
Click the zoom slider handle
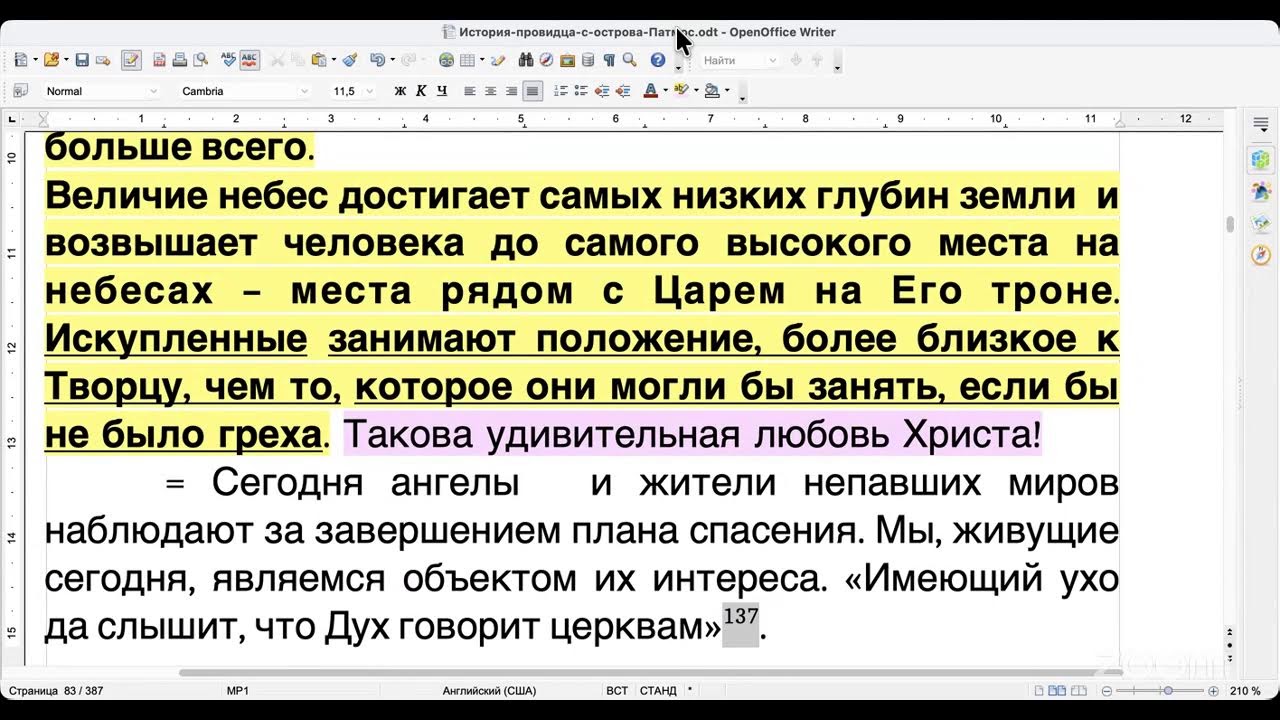coord(1168,691)
